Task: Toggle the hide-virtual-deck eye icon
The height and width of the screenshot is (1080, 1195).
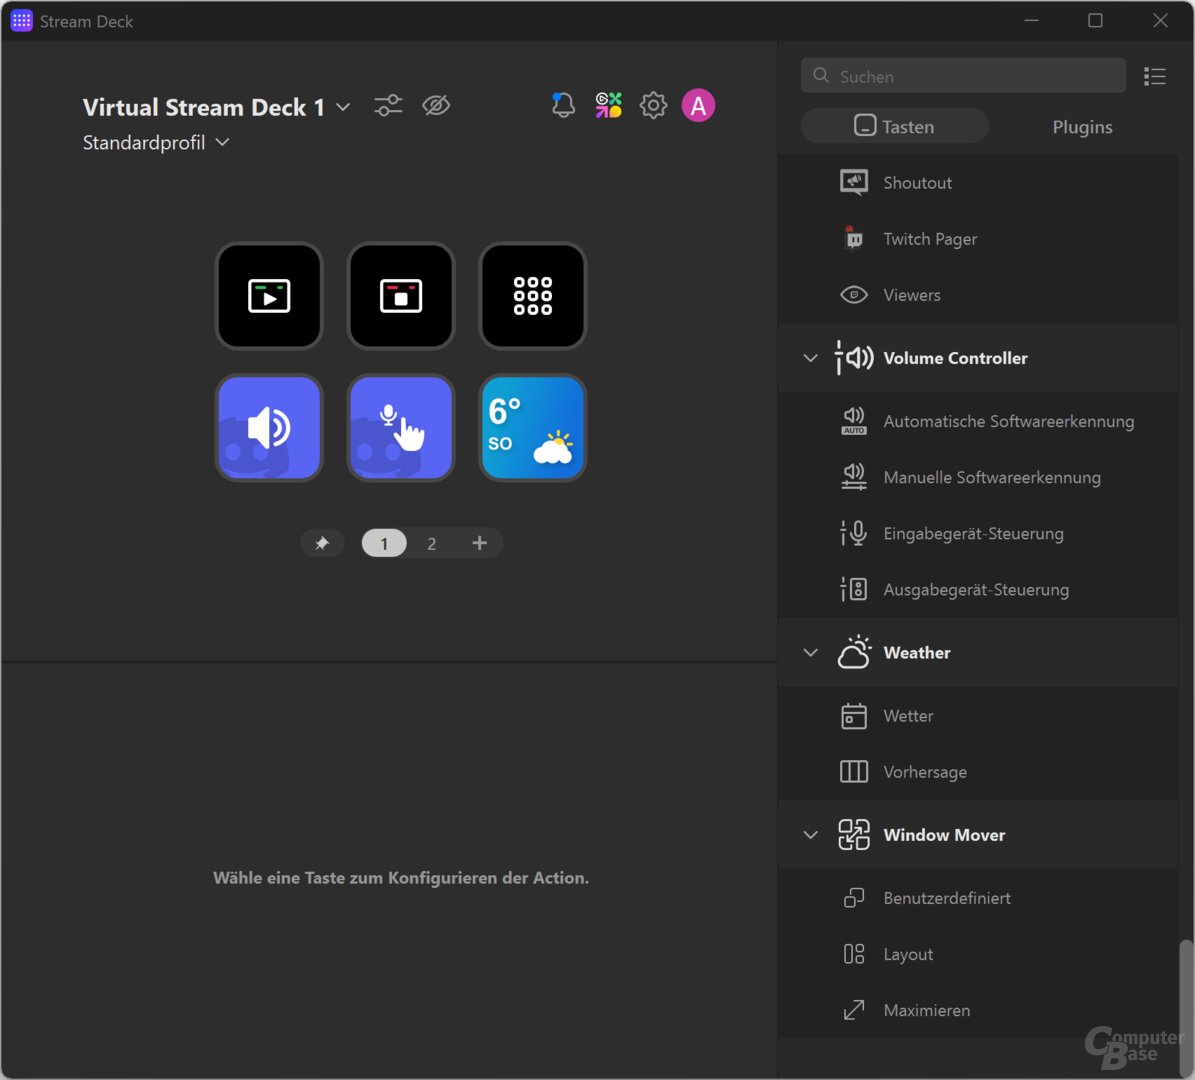Action: click(436, 105)
